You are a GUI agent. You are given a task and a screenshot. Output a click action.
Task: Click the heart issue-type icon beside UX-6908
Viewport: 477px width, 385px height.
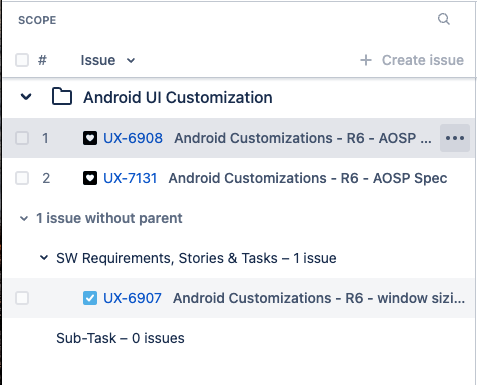[90, 138]
